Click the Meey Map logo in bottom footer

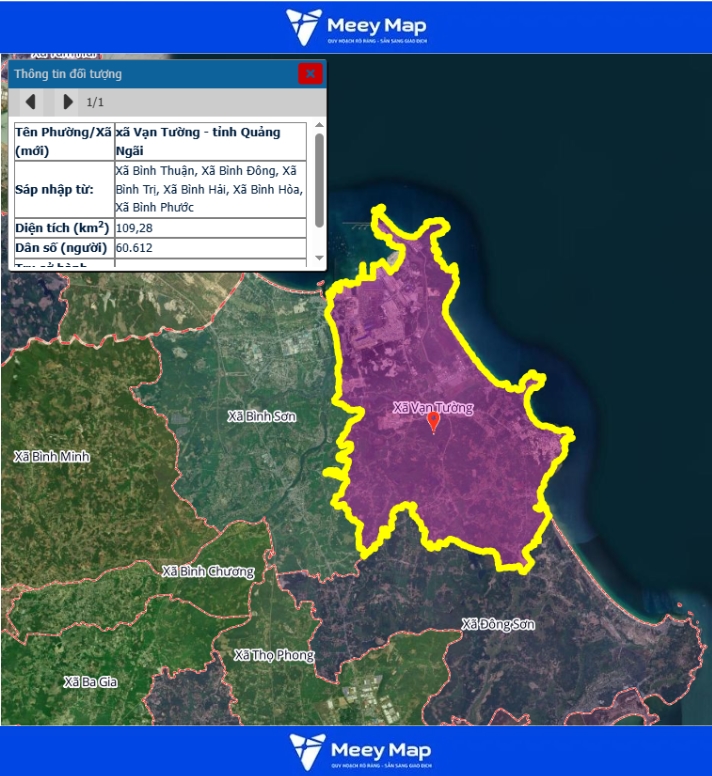click(x=355, y=751)
